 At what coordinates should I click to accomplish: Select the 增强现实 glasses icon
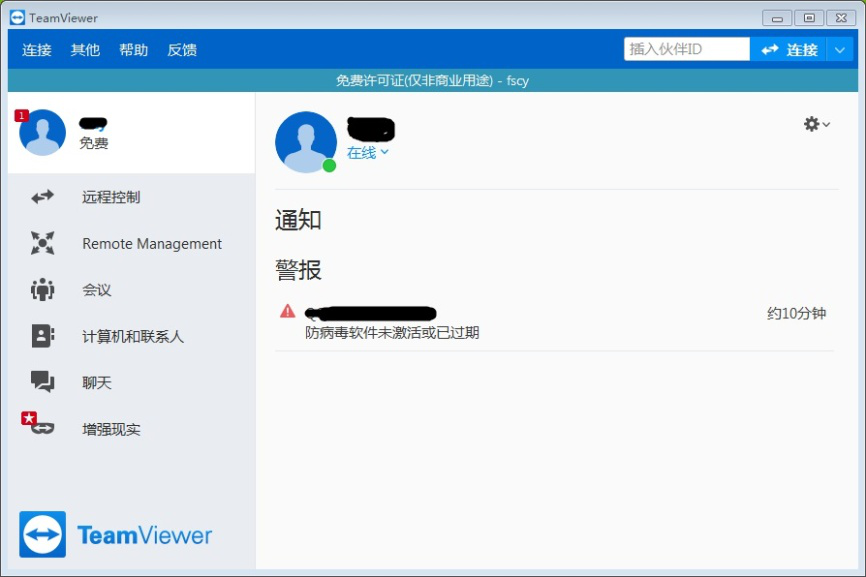click(43, 428)
